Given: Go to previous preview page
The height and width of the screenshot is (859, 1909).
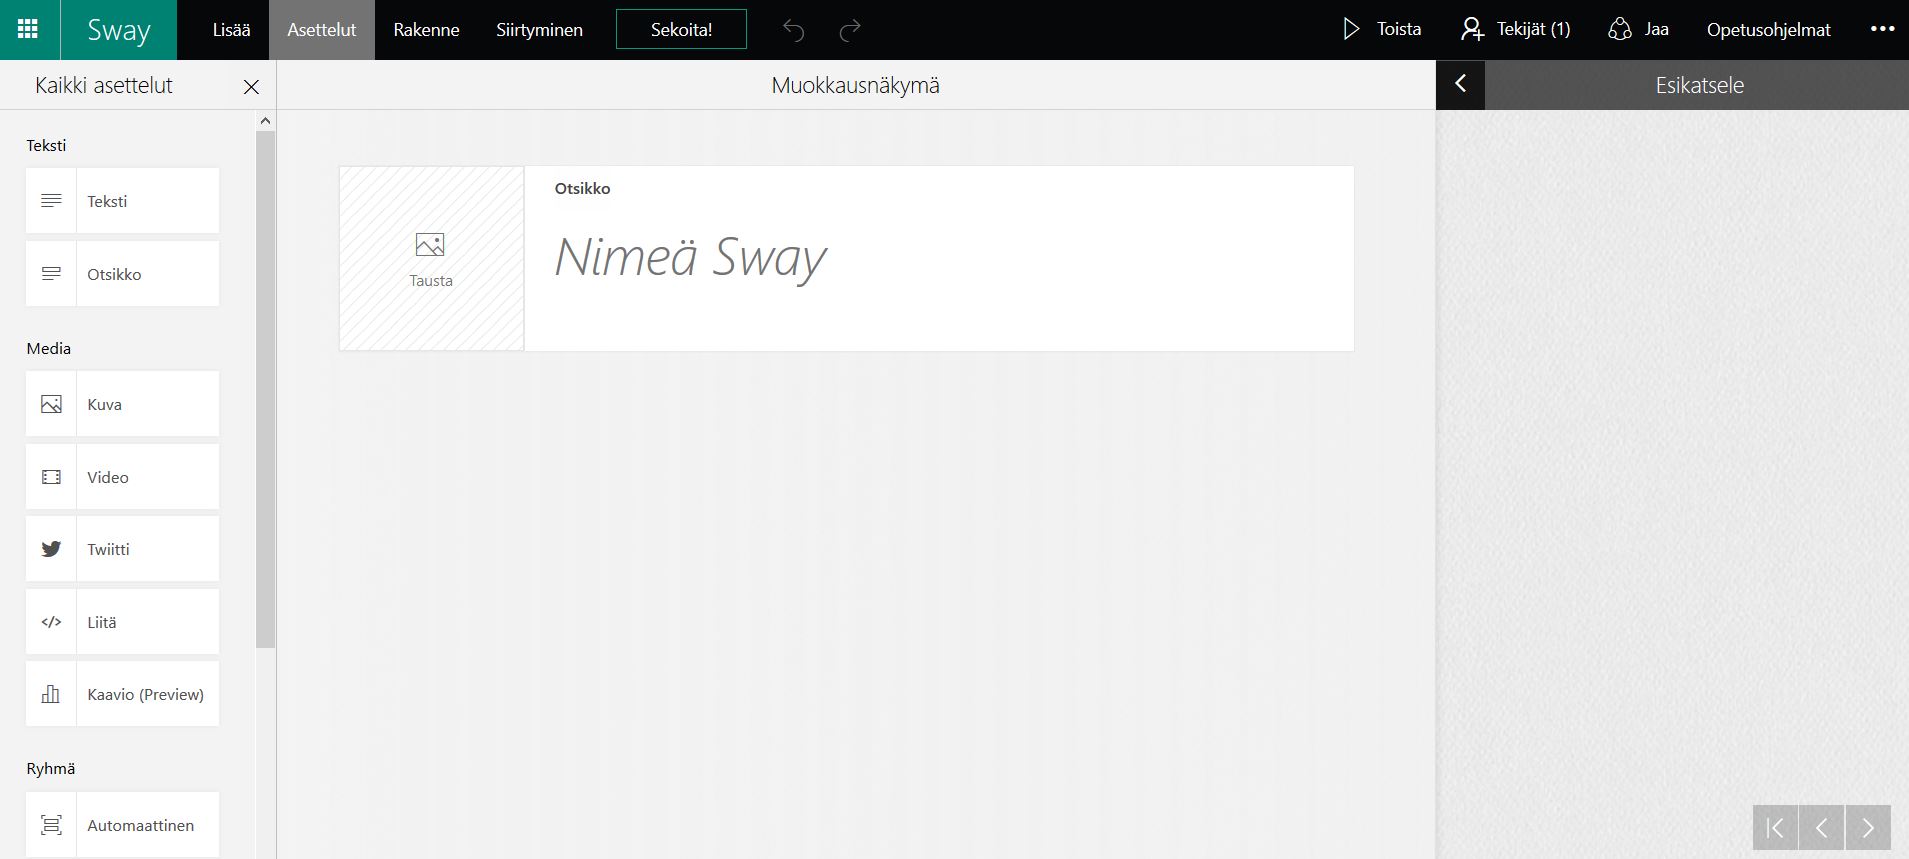Looking at the screenshot, I should (x=1821, y=827).
